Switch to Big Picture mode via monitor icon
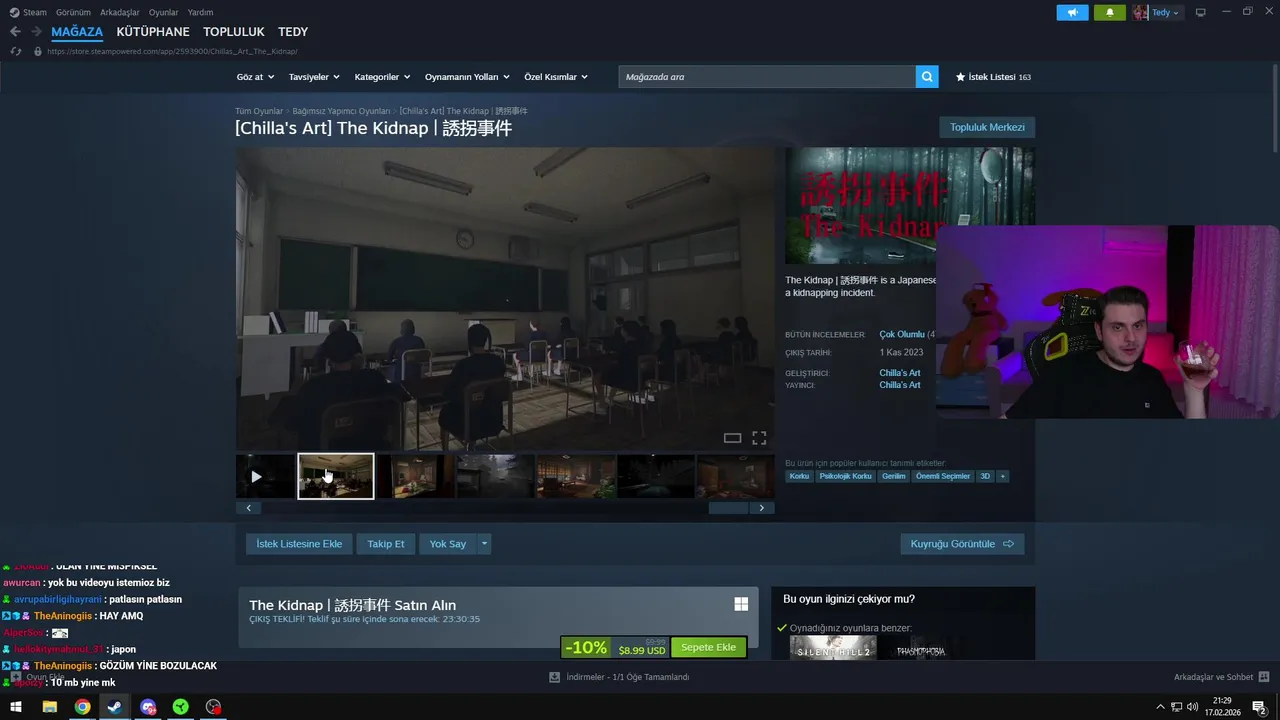Image resolution: width=1280 pixels, height=720 pixels. [1200, 12]
